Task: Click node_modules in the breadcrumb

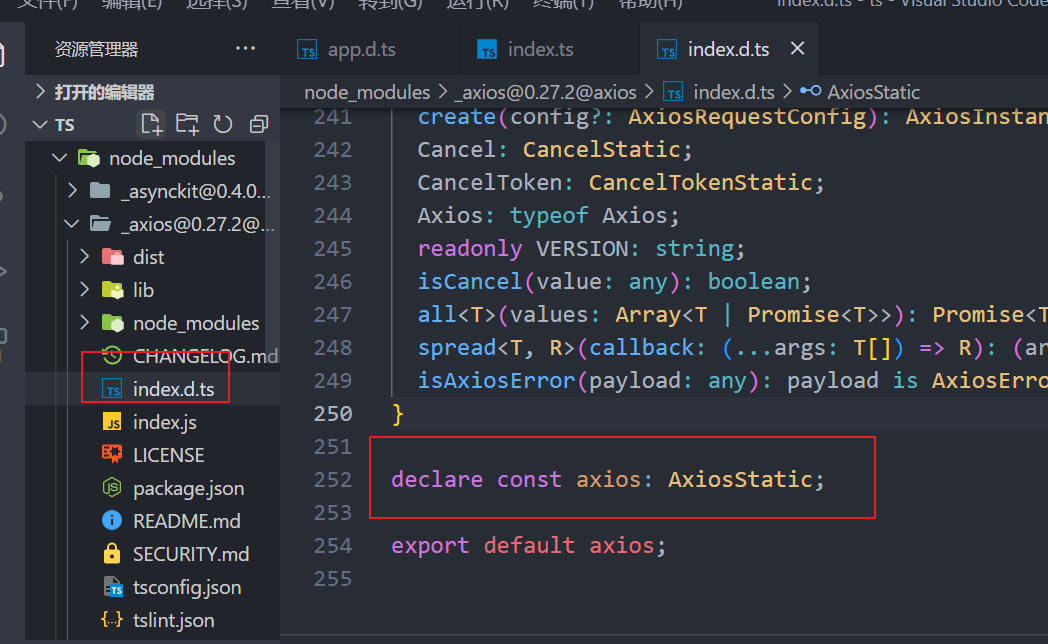Action: click(x=367, y=92)
